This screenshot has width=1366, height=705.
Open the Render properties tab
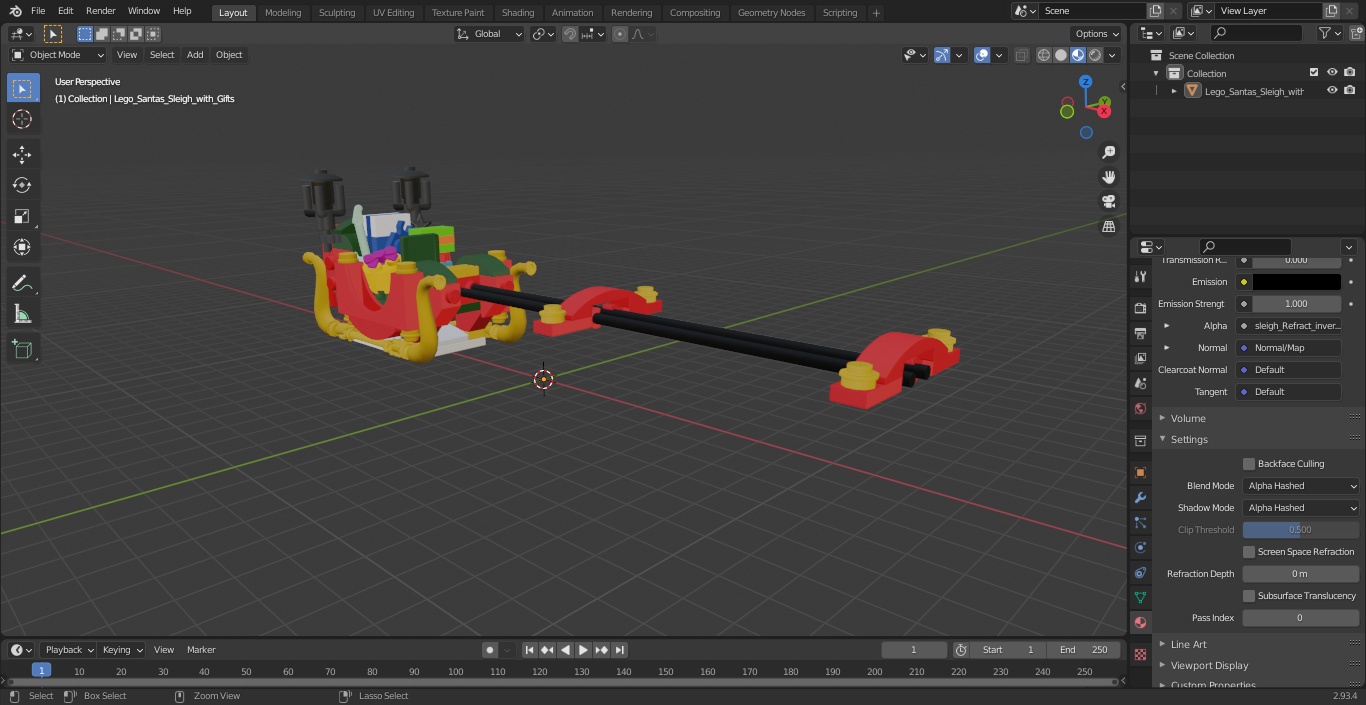coord(1140,308)
